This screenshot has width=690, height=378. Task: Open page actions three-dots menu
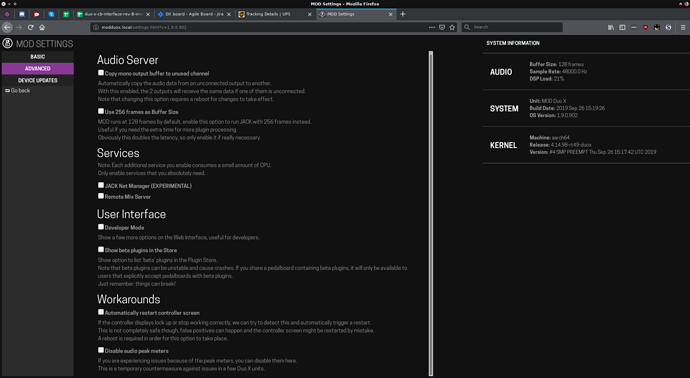[x=432, y=27]
